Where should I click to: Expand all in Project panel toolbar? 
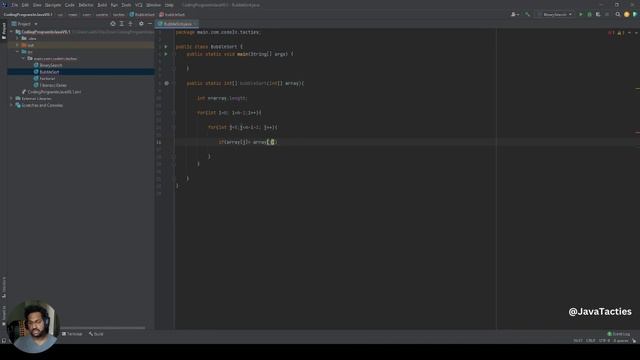[x=122, y=24]
